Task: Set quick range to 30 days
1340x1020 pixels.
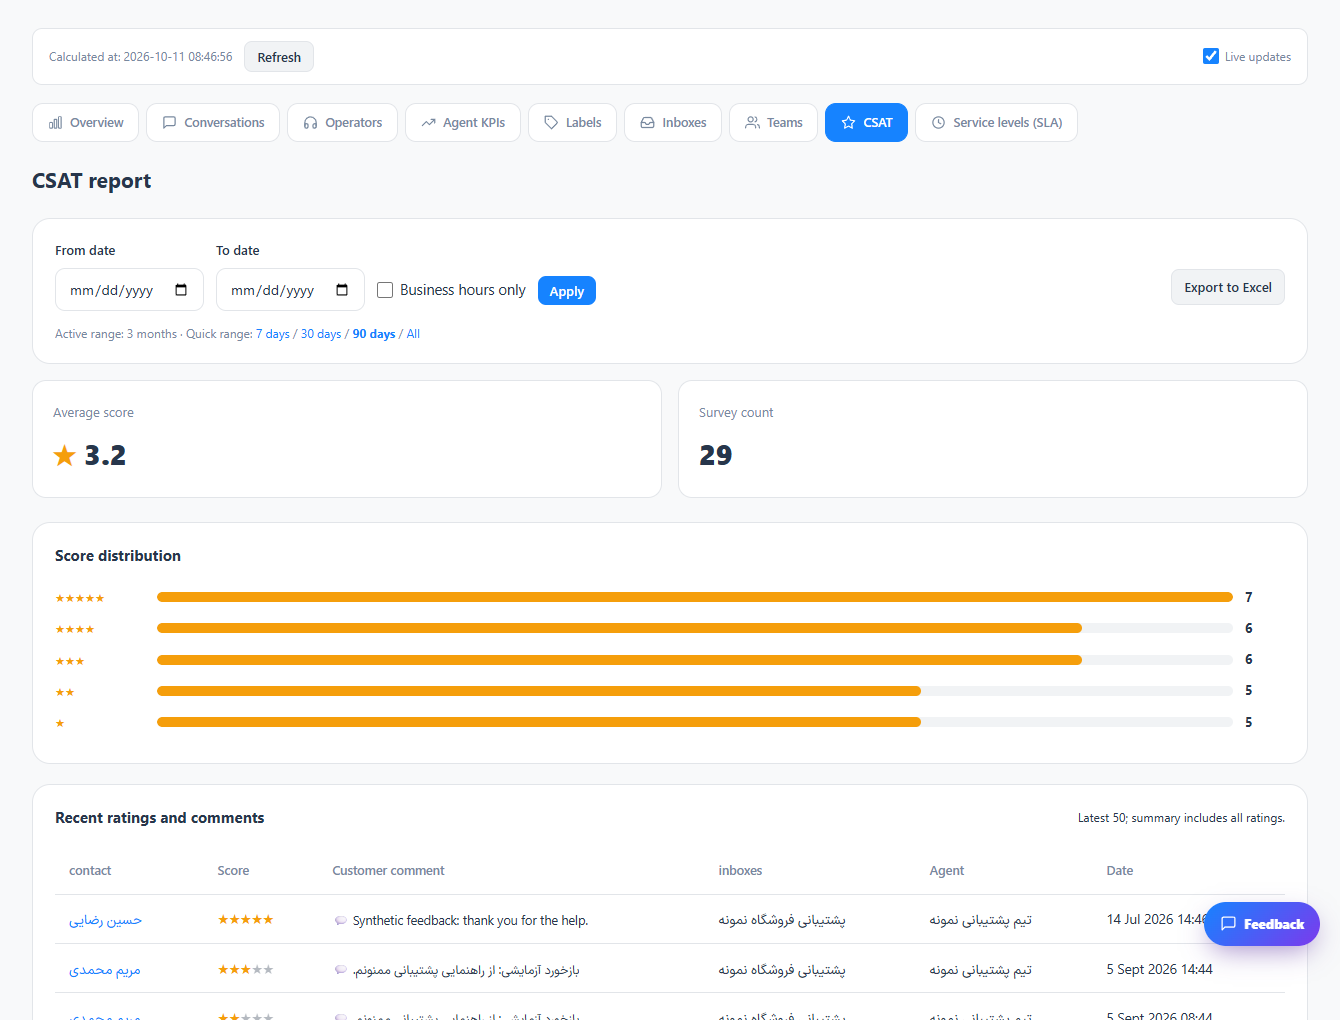Action: (321, 334)
